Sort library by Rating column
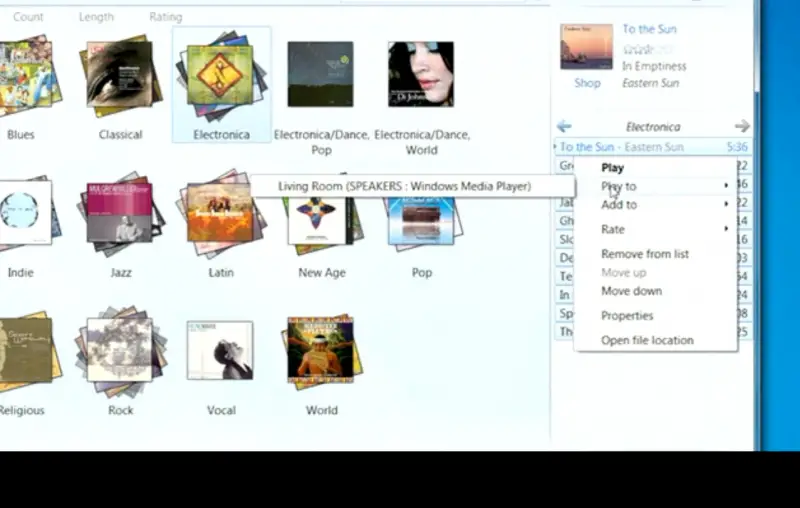The width and height of the screenshot is (800, 508). click(x=165, y=17)
